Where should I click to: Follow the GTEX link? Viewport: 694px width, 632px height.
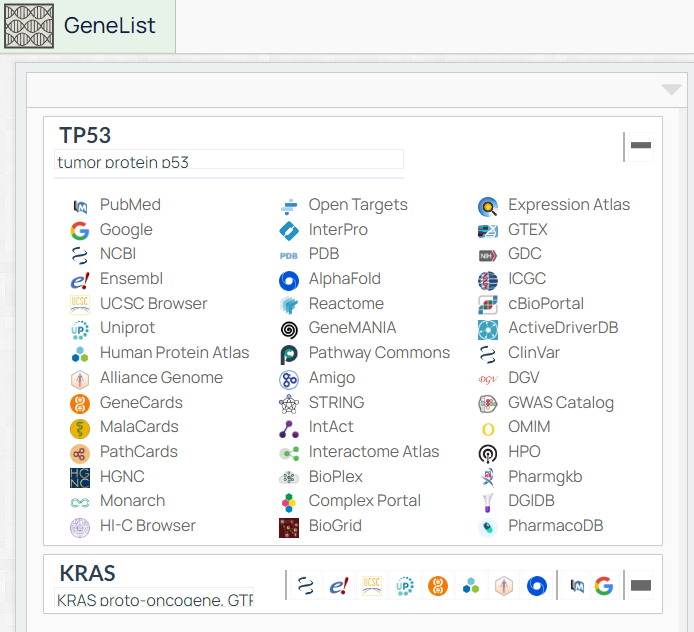(x=528, y=230)
